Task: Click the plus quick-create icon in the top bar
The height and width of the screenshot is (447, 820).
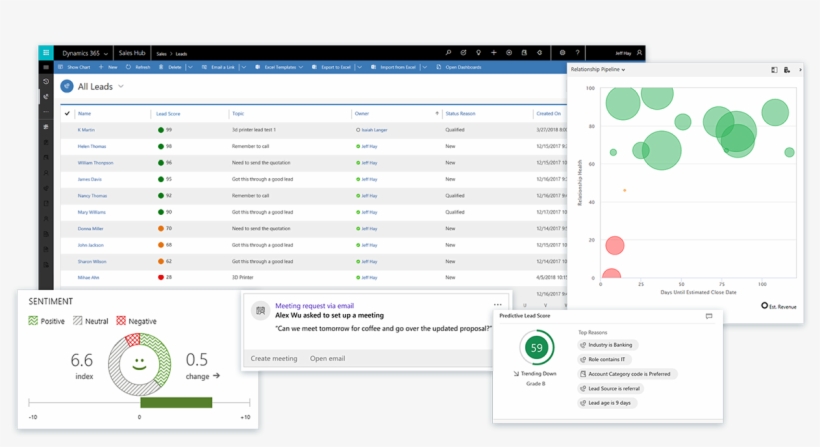Action: tap(494, 53)
